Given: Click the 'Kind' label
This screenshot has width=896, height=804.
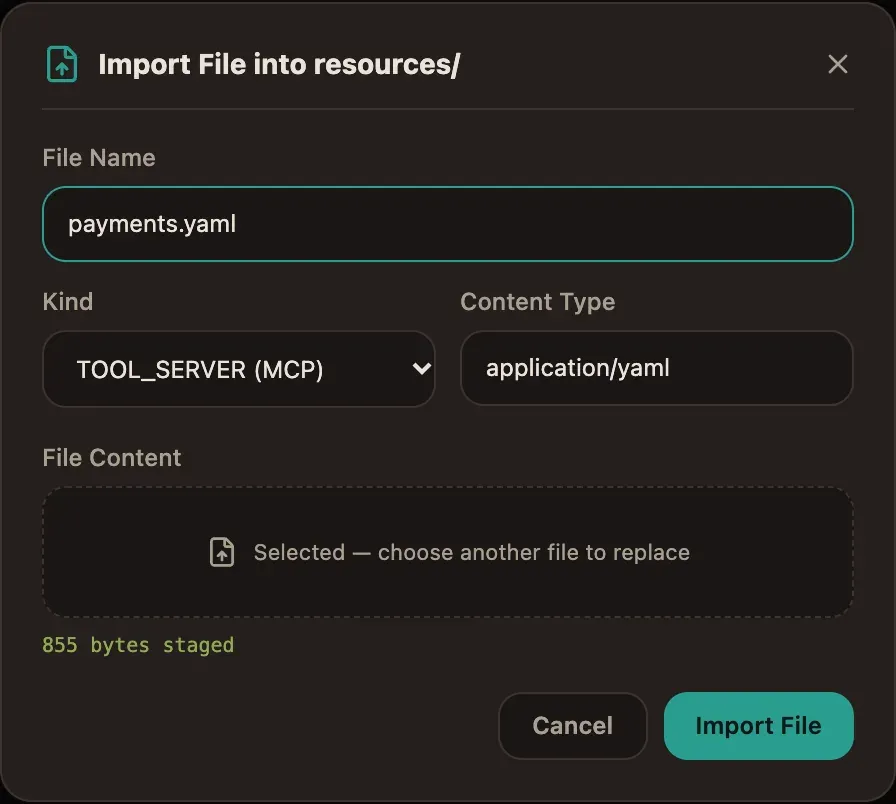Looking at the screenshot, I should pyautogui.click(x=67, y=302).
